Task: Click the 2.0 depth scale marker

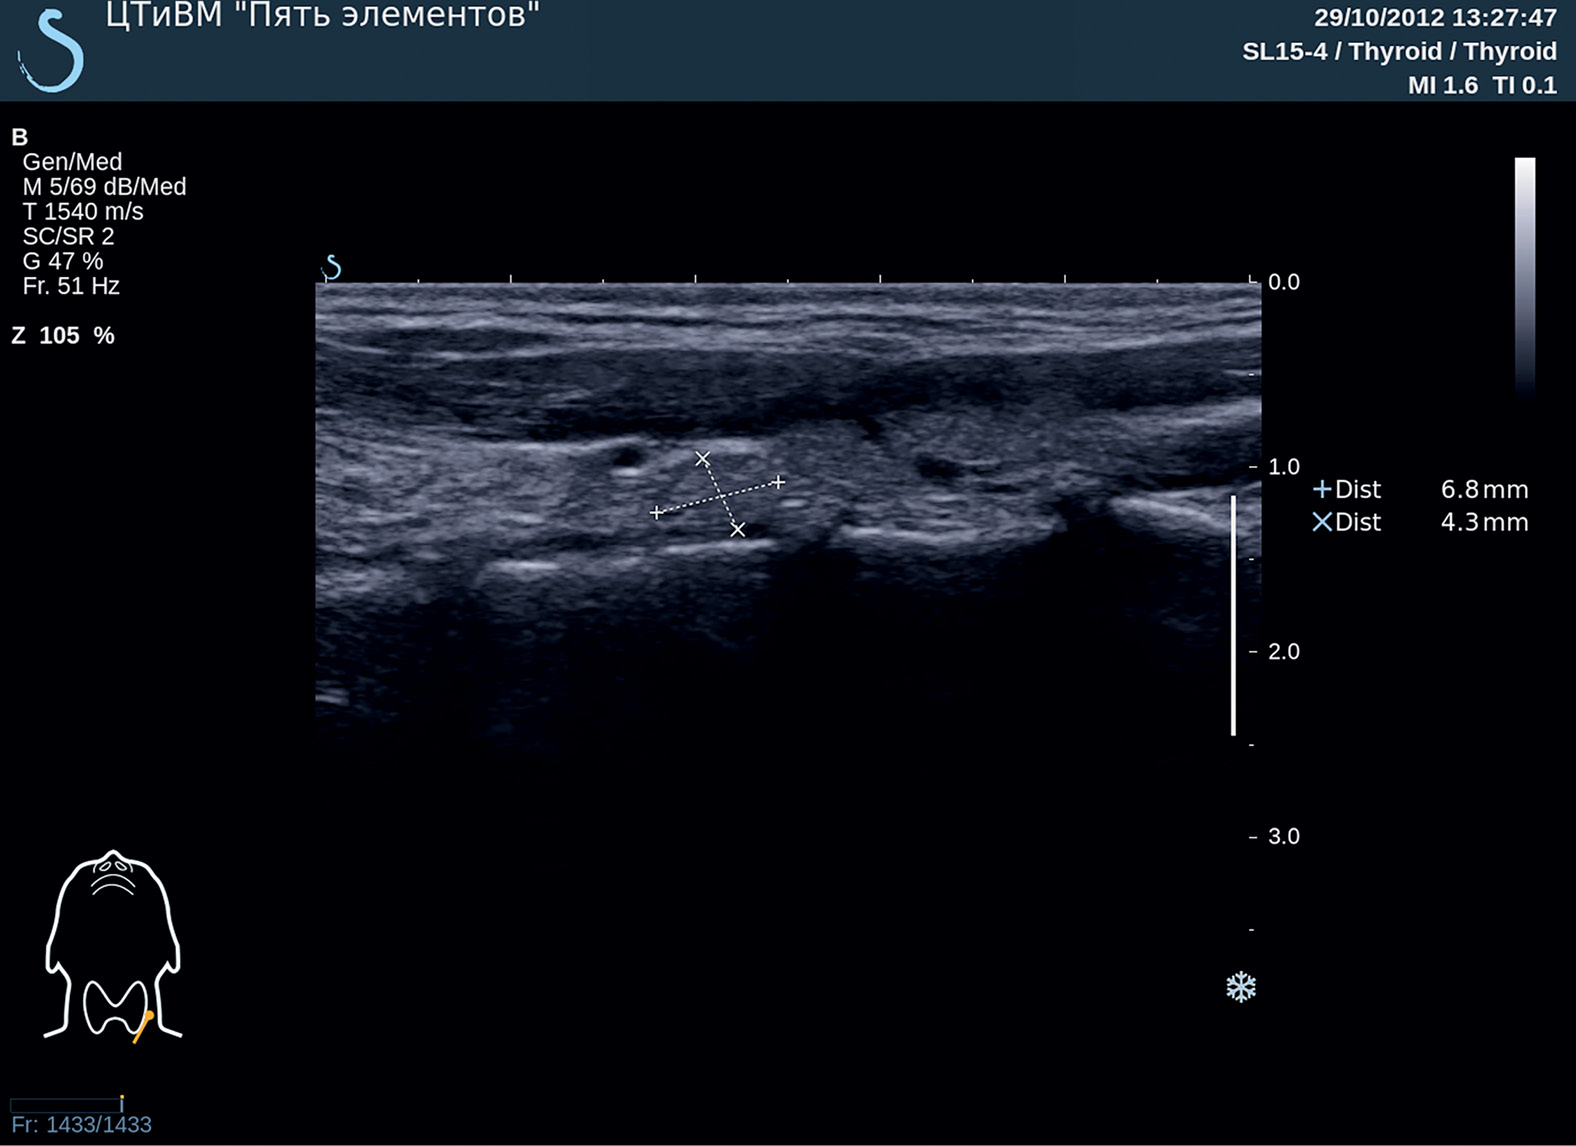Action: pyautogui.click(x=1283, y=652)
